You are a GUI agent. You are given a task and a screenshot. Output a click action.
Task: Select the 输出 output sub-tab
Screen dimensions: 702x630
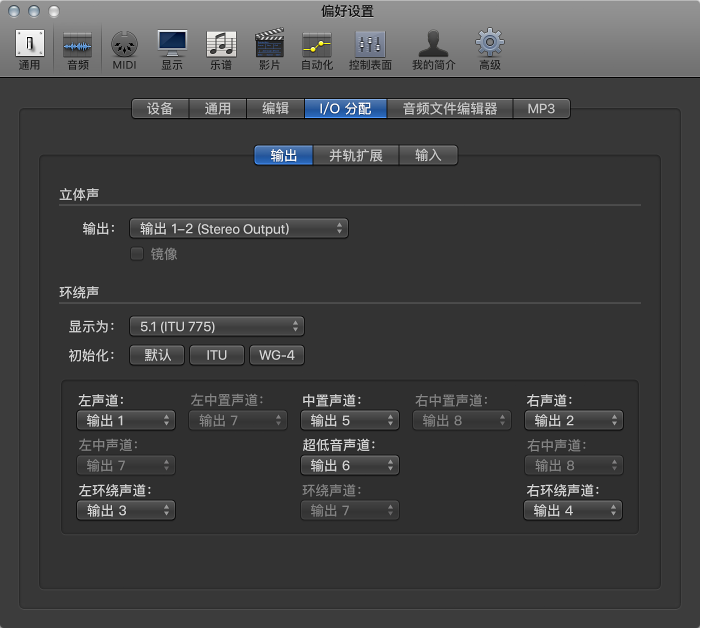[283, 155]
